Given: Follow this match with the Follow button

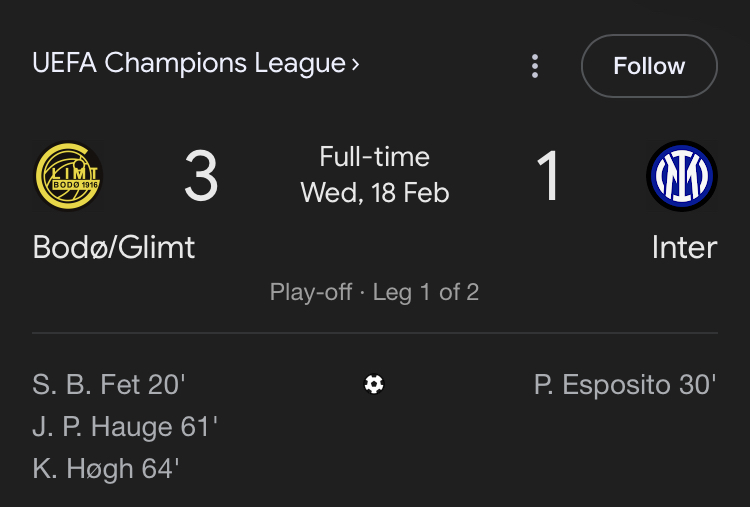Looking at the screenshot, I should 649,66.
